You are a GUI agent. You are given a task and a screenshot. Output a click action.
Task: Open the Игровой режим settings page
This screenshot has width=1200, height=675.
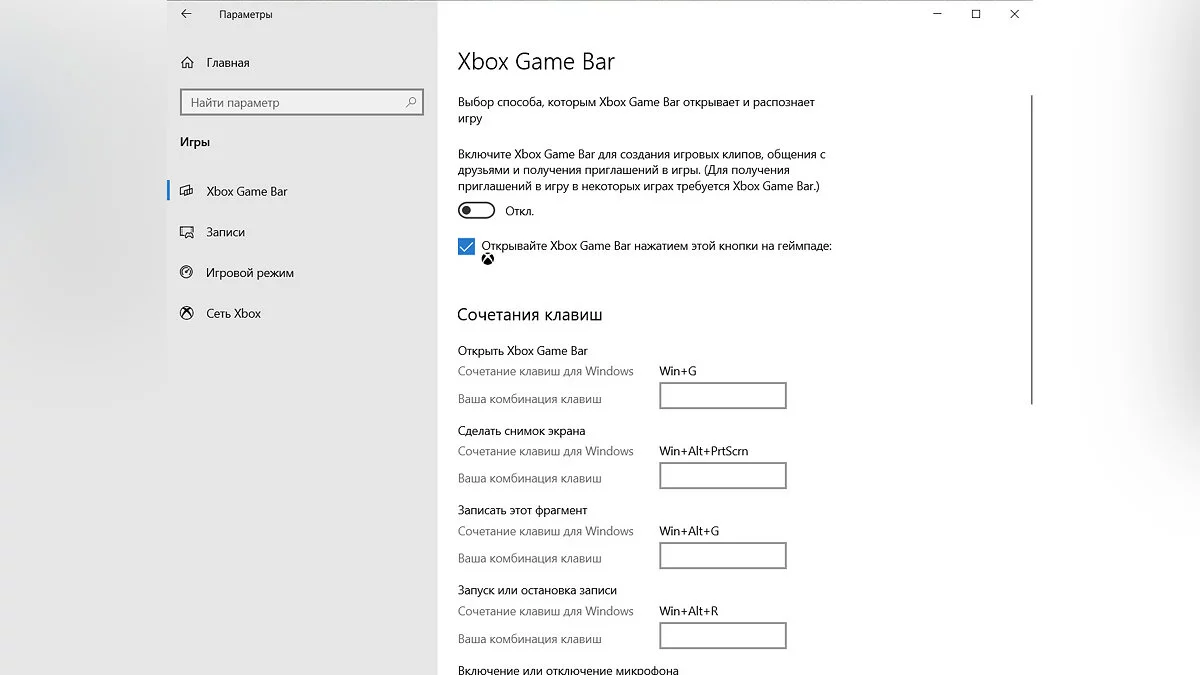click(x=250, y=273)
